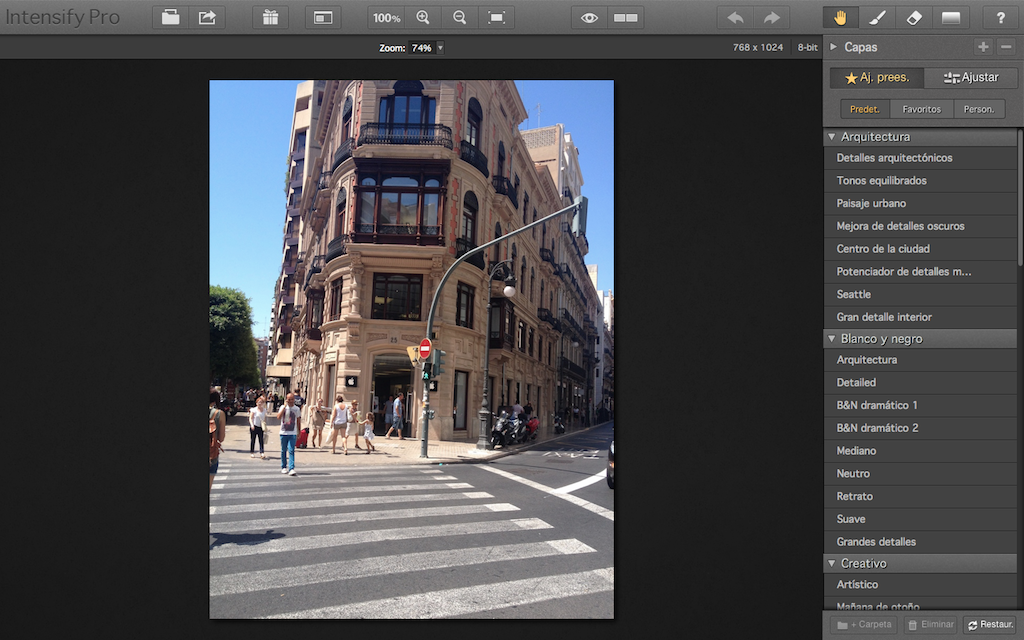Apply Arquitectura preset under Blanco y negro

click(920, 360)
